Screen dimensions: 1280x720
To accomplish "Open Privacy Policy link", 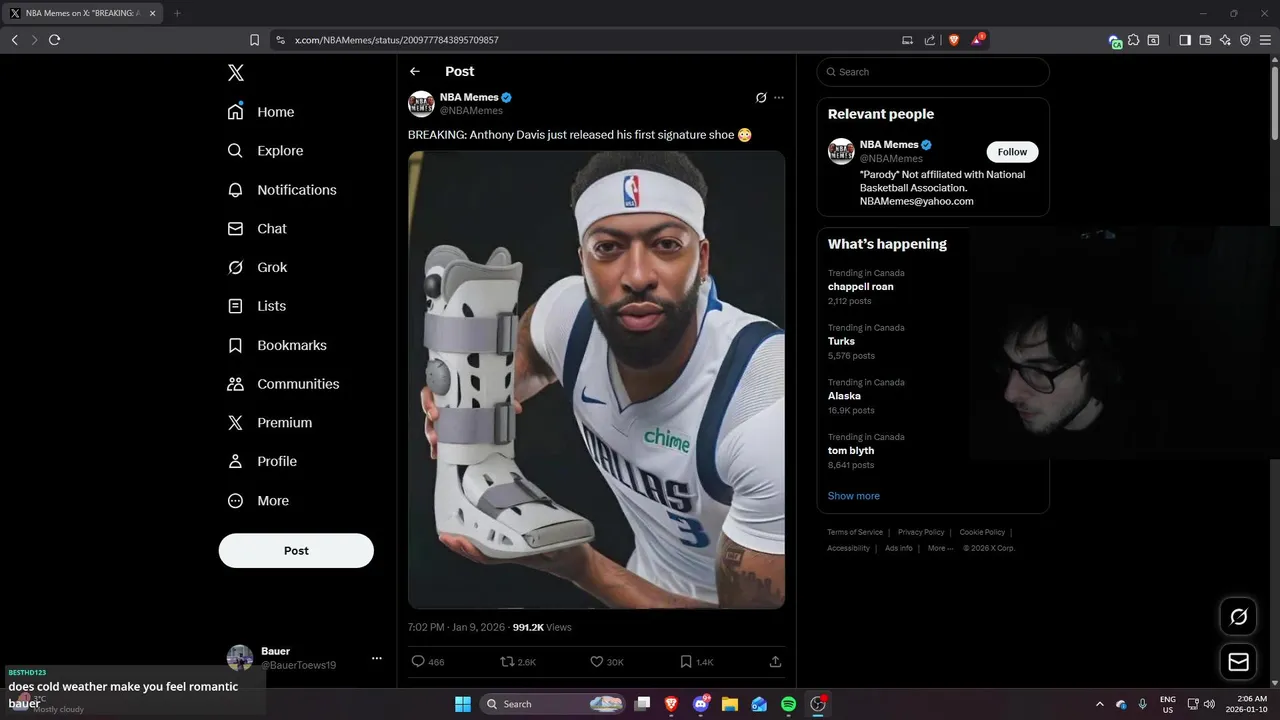I will [x=921, y=533].
